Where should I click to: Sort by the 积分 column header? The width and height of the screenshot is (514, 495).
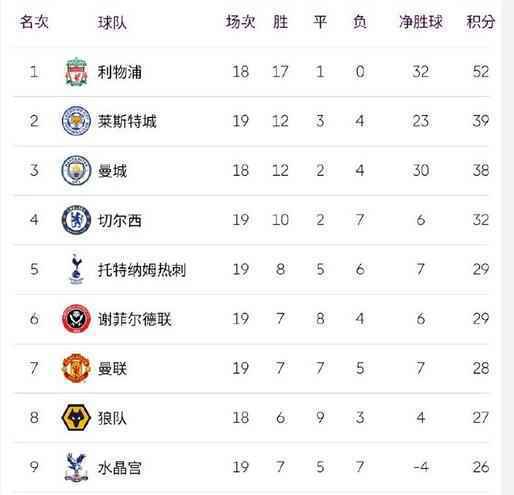[x=480, y=22]
